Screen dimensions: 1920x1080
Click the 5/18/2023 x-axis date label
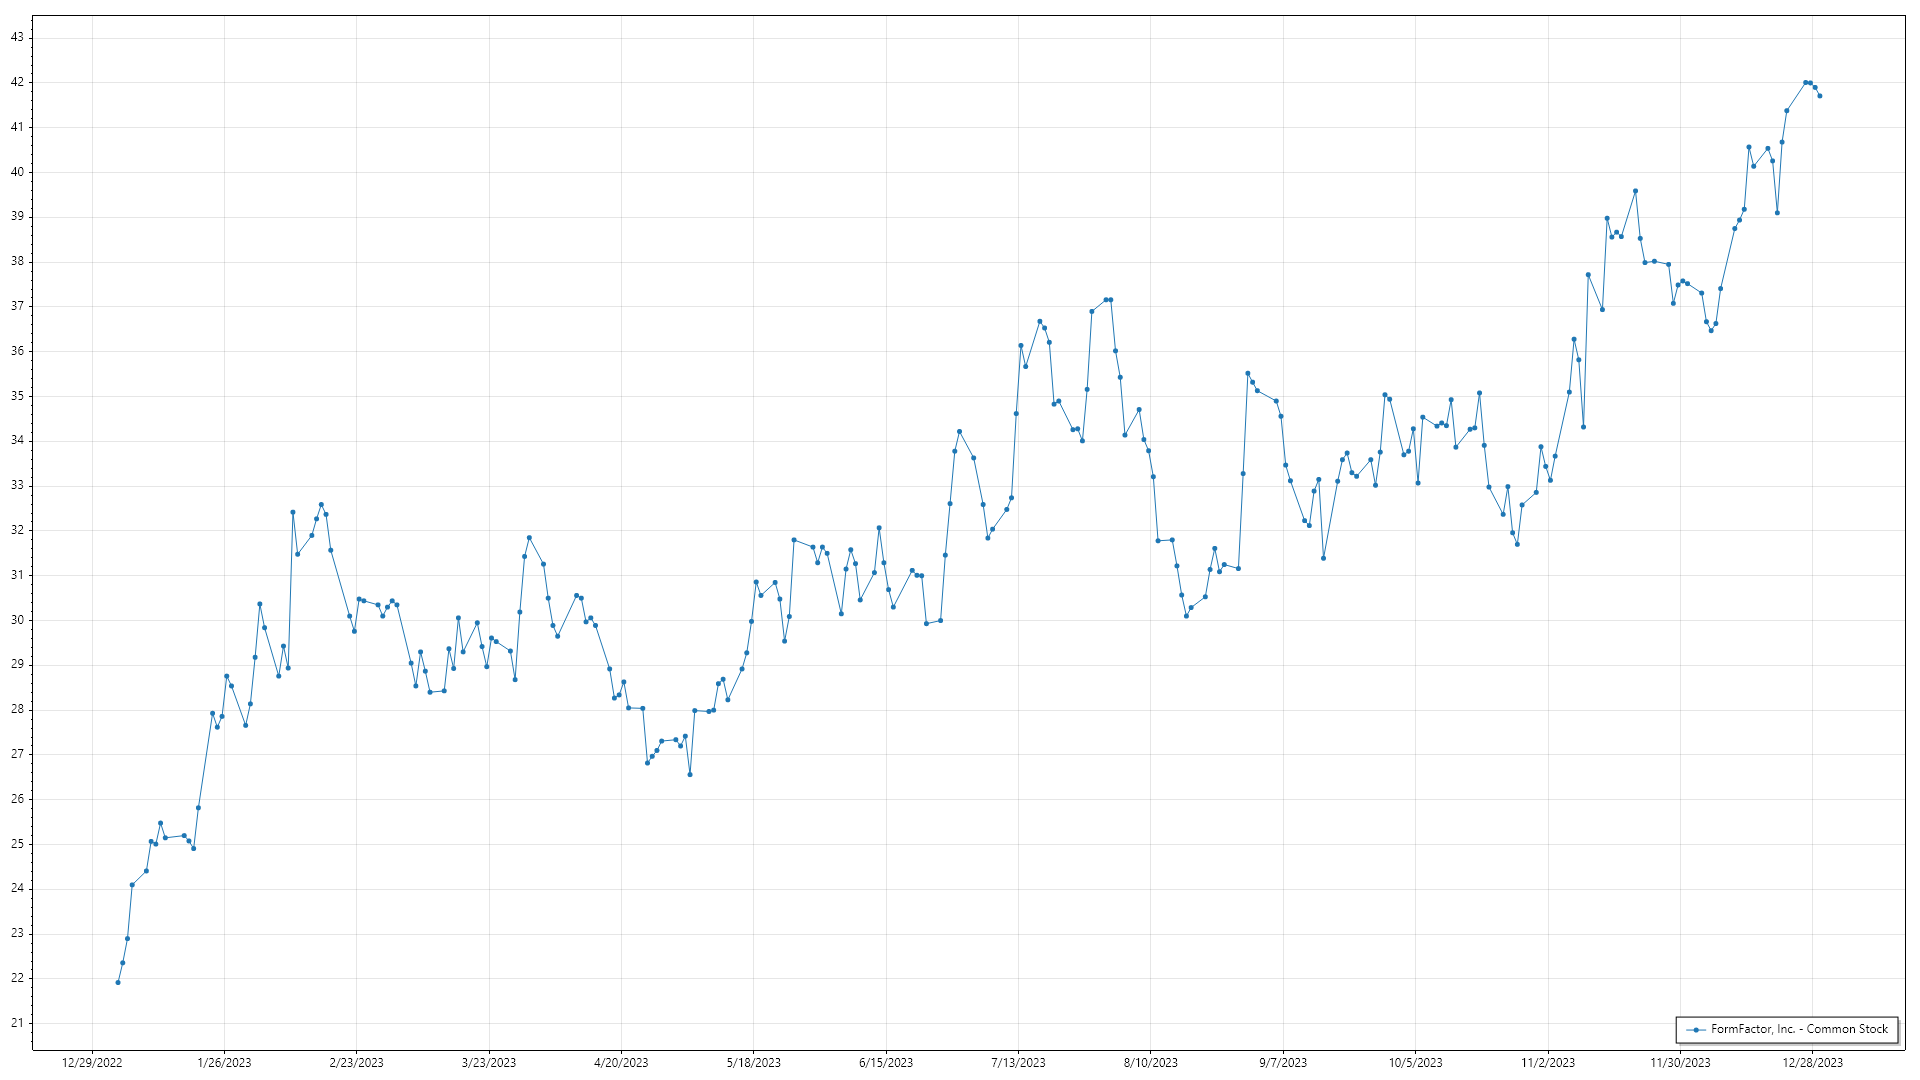point(754,1063)
